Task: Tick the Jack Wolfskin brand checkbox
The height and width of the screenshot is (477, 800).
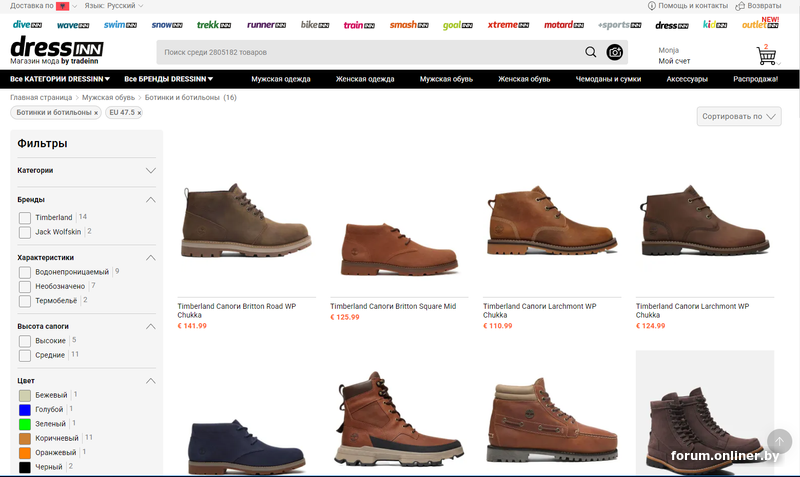Action: (24, 232)
